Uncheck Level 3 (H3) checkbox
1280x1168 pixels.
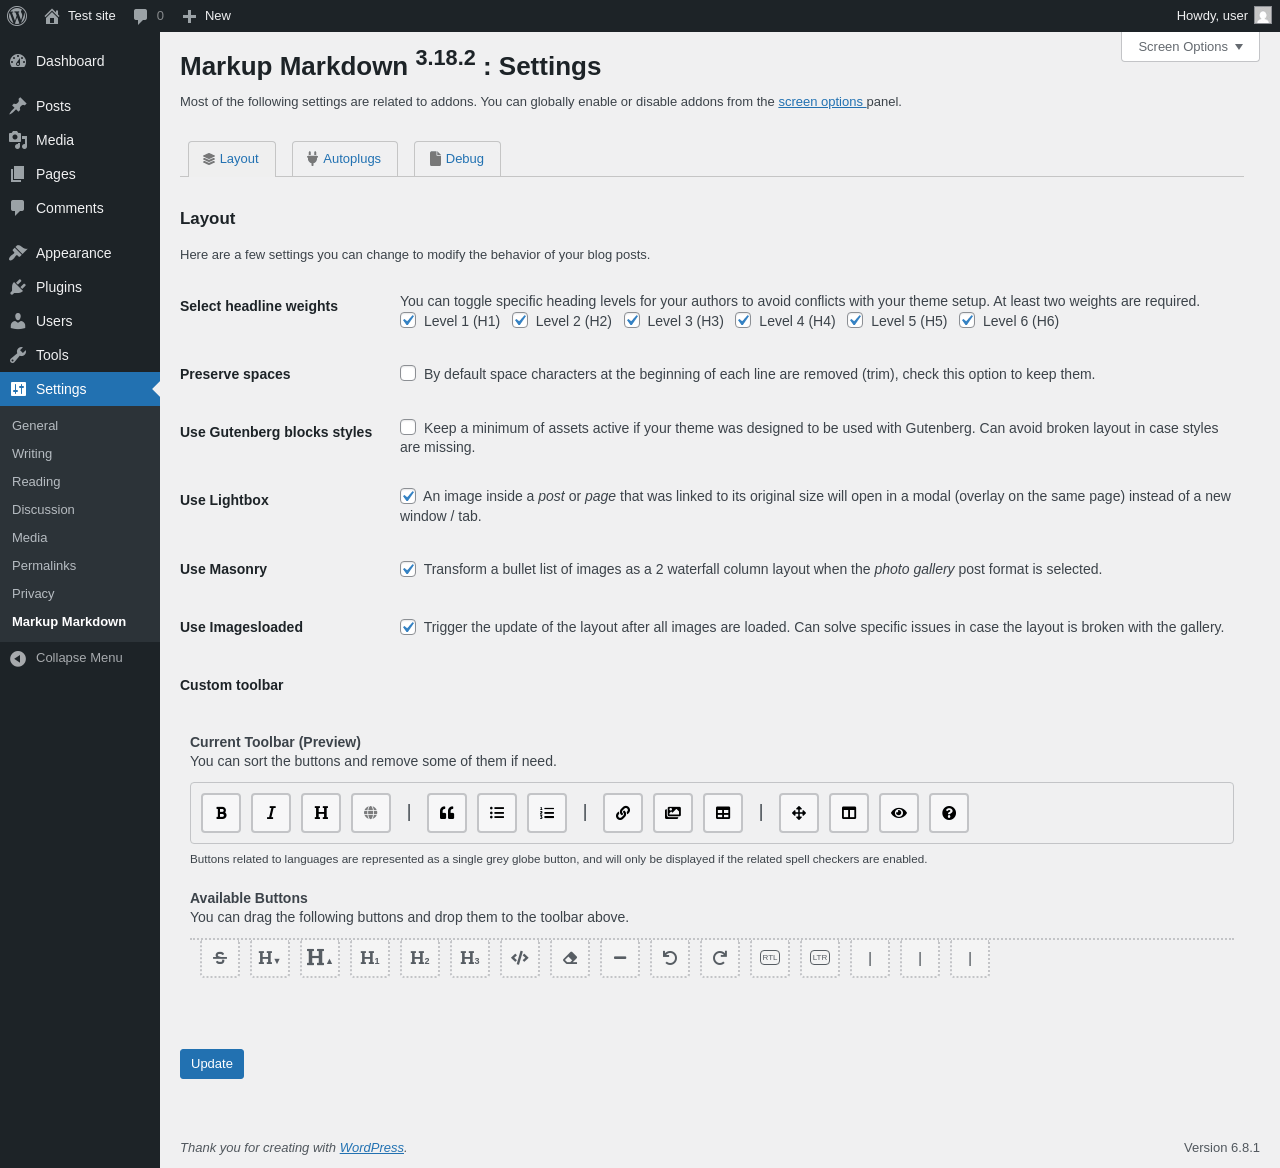pos(632,320)
